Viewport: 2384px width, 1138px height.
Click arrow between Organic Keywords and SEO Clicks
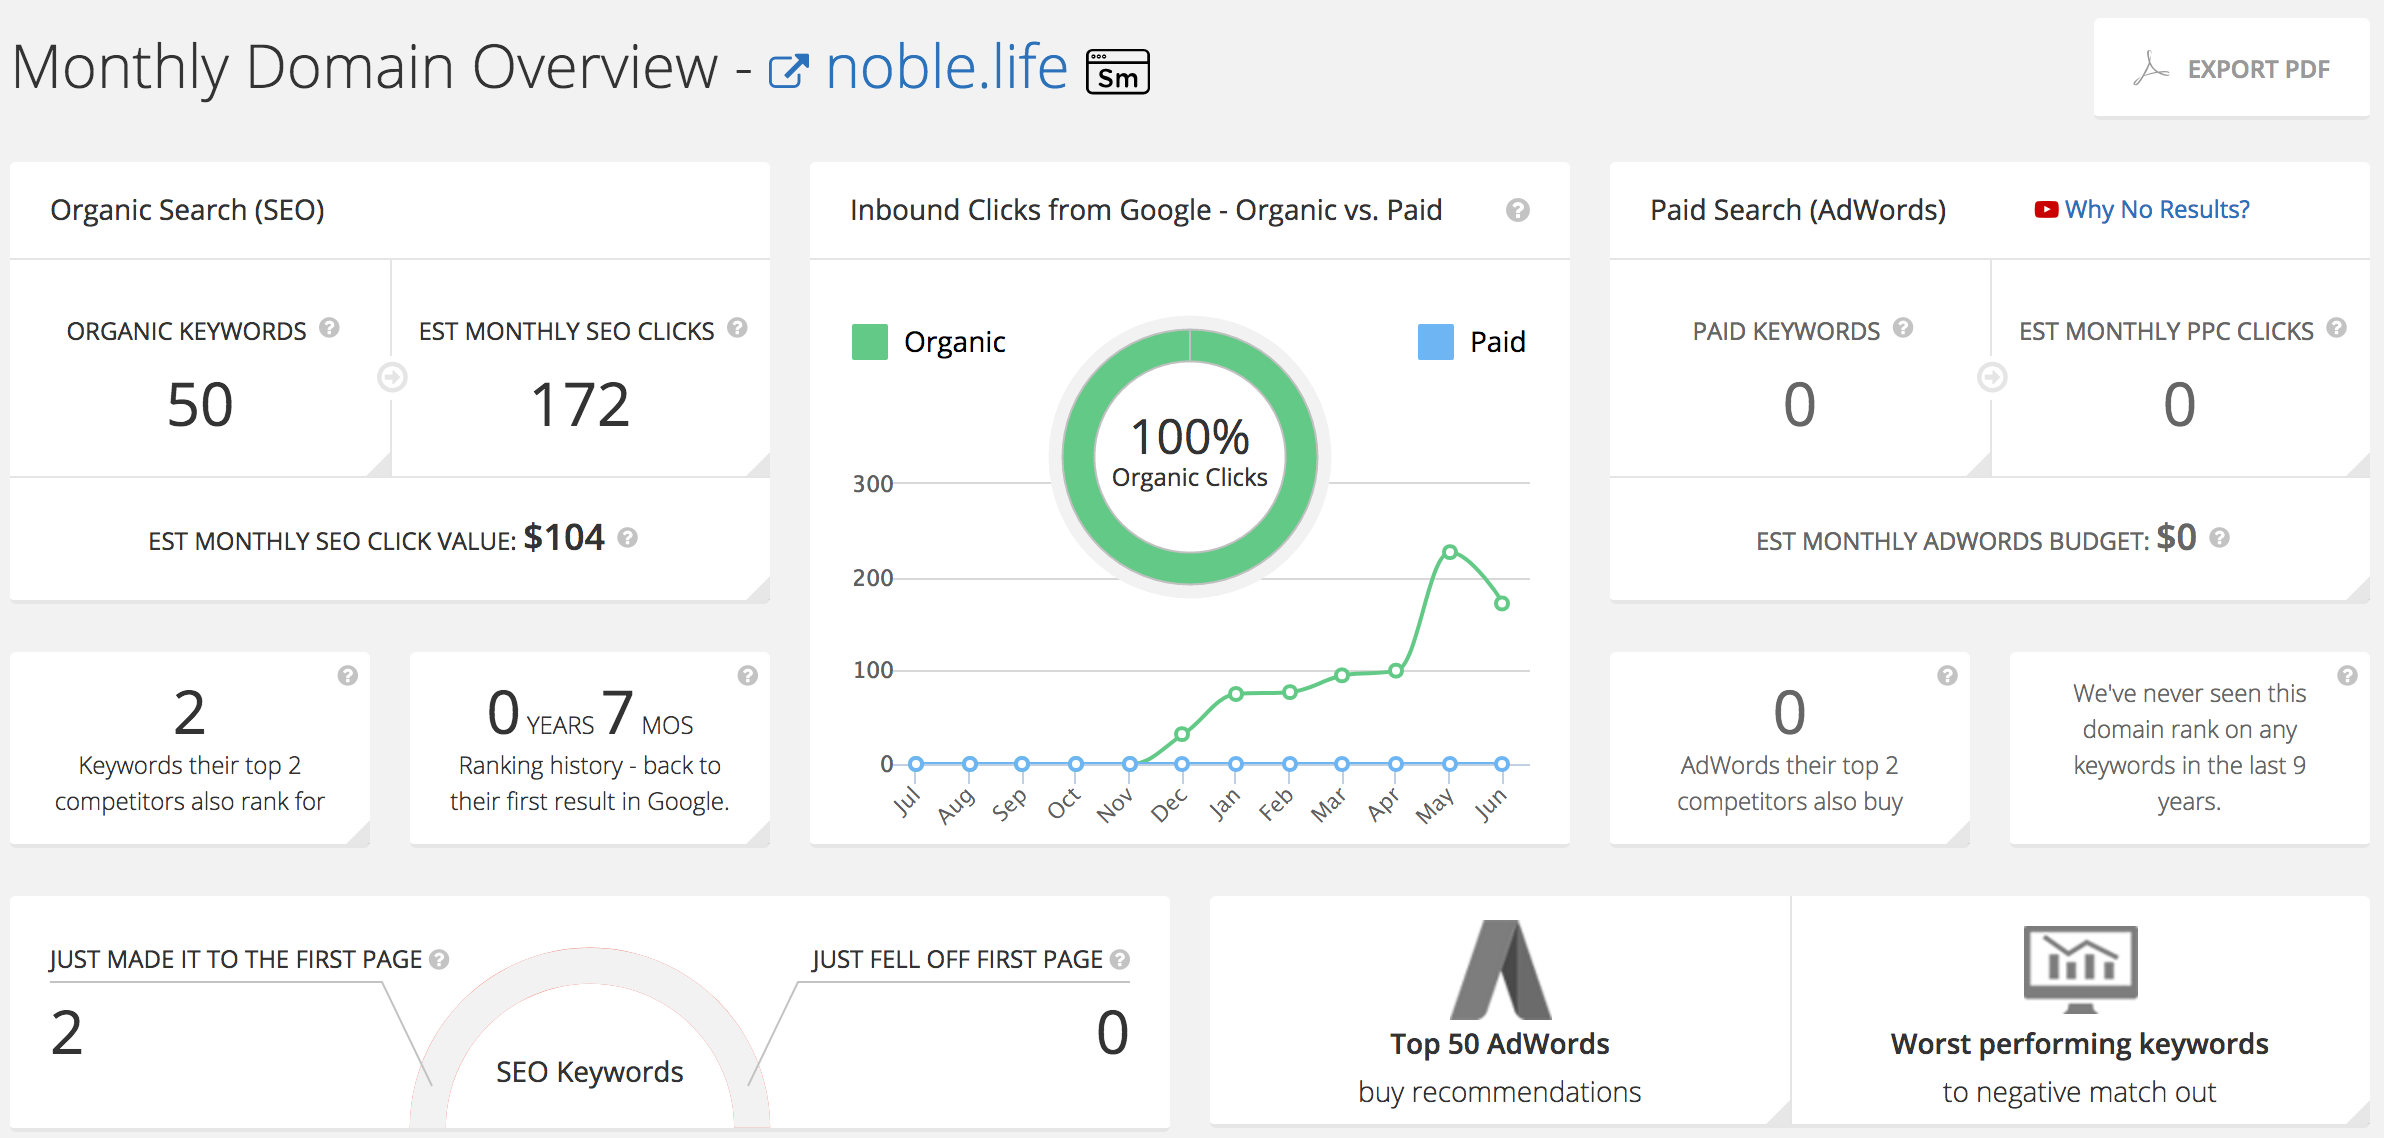(x=392, y=377)
